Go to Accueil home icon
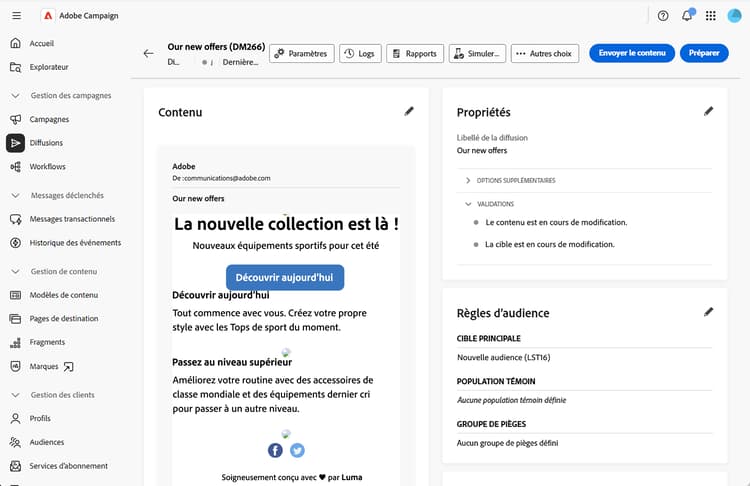Image resolution: width=750 pixels, height=486 pixels. click(x=15, y=43)
